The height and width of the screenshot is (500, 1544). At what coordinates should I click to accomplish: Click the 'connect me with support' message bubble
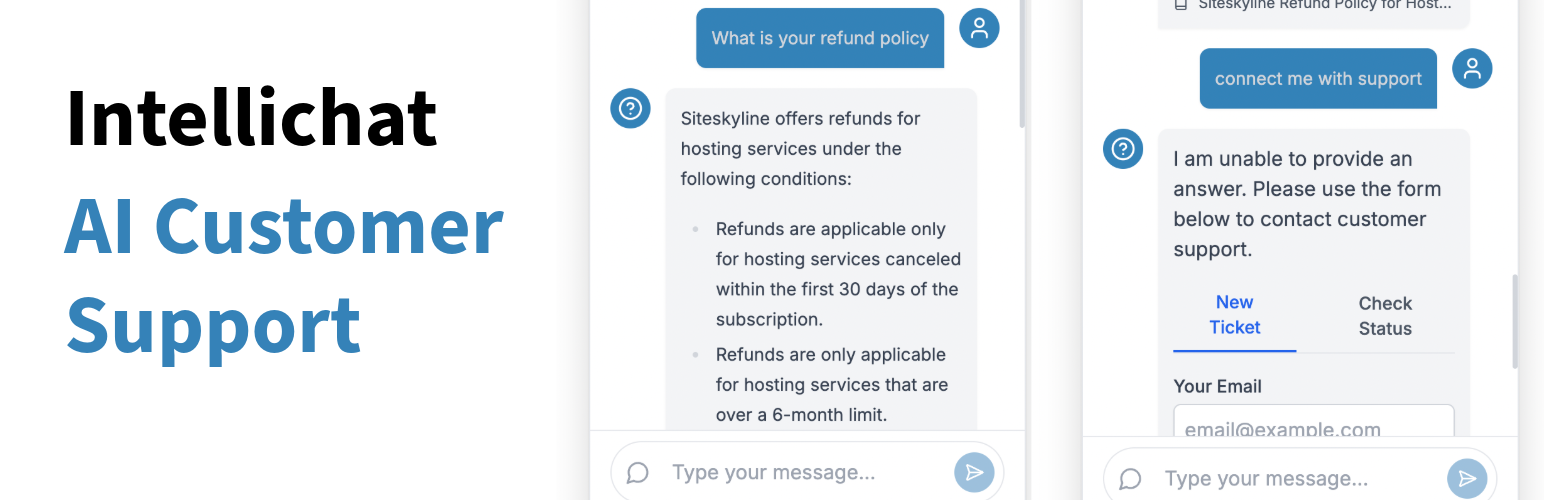click(1318, 79)
